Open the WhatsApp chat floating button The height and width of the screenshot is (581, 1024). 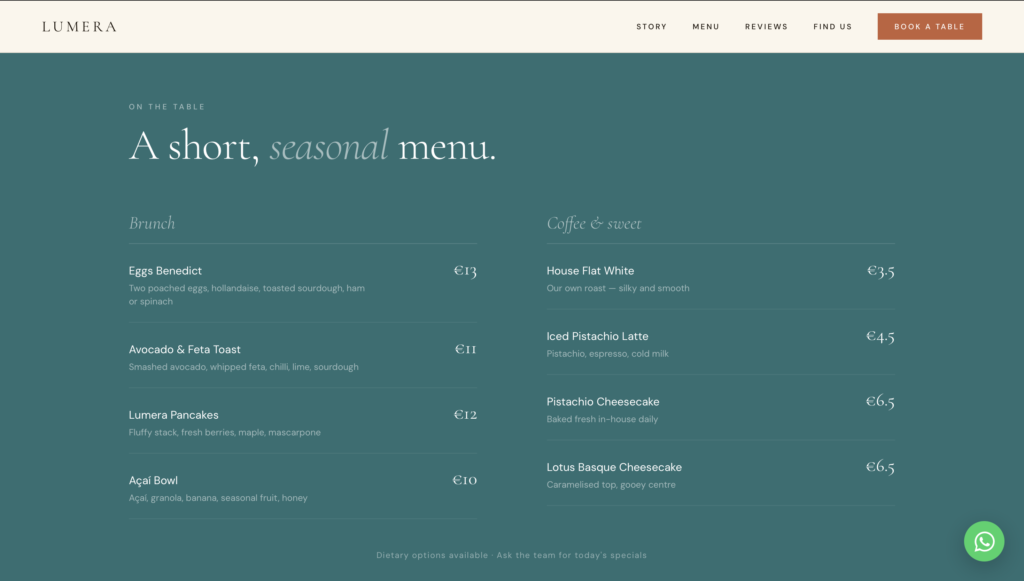[x=984, y=541]
